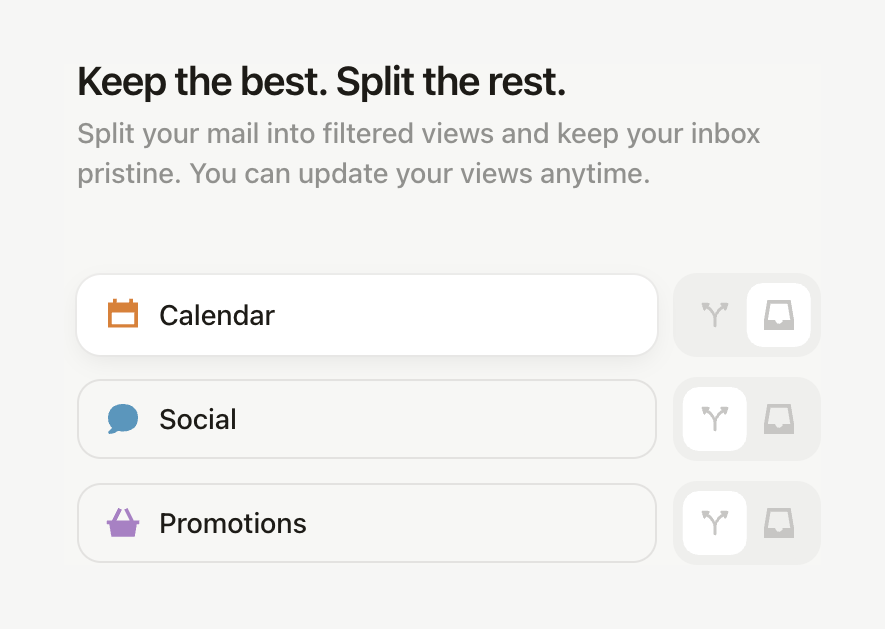
Task: Click the Promotions view card
Action: [367, 523]
